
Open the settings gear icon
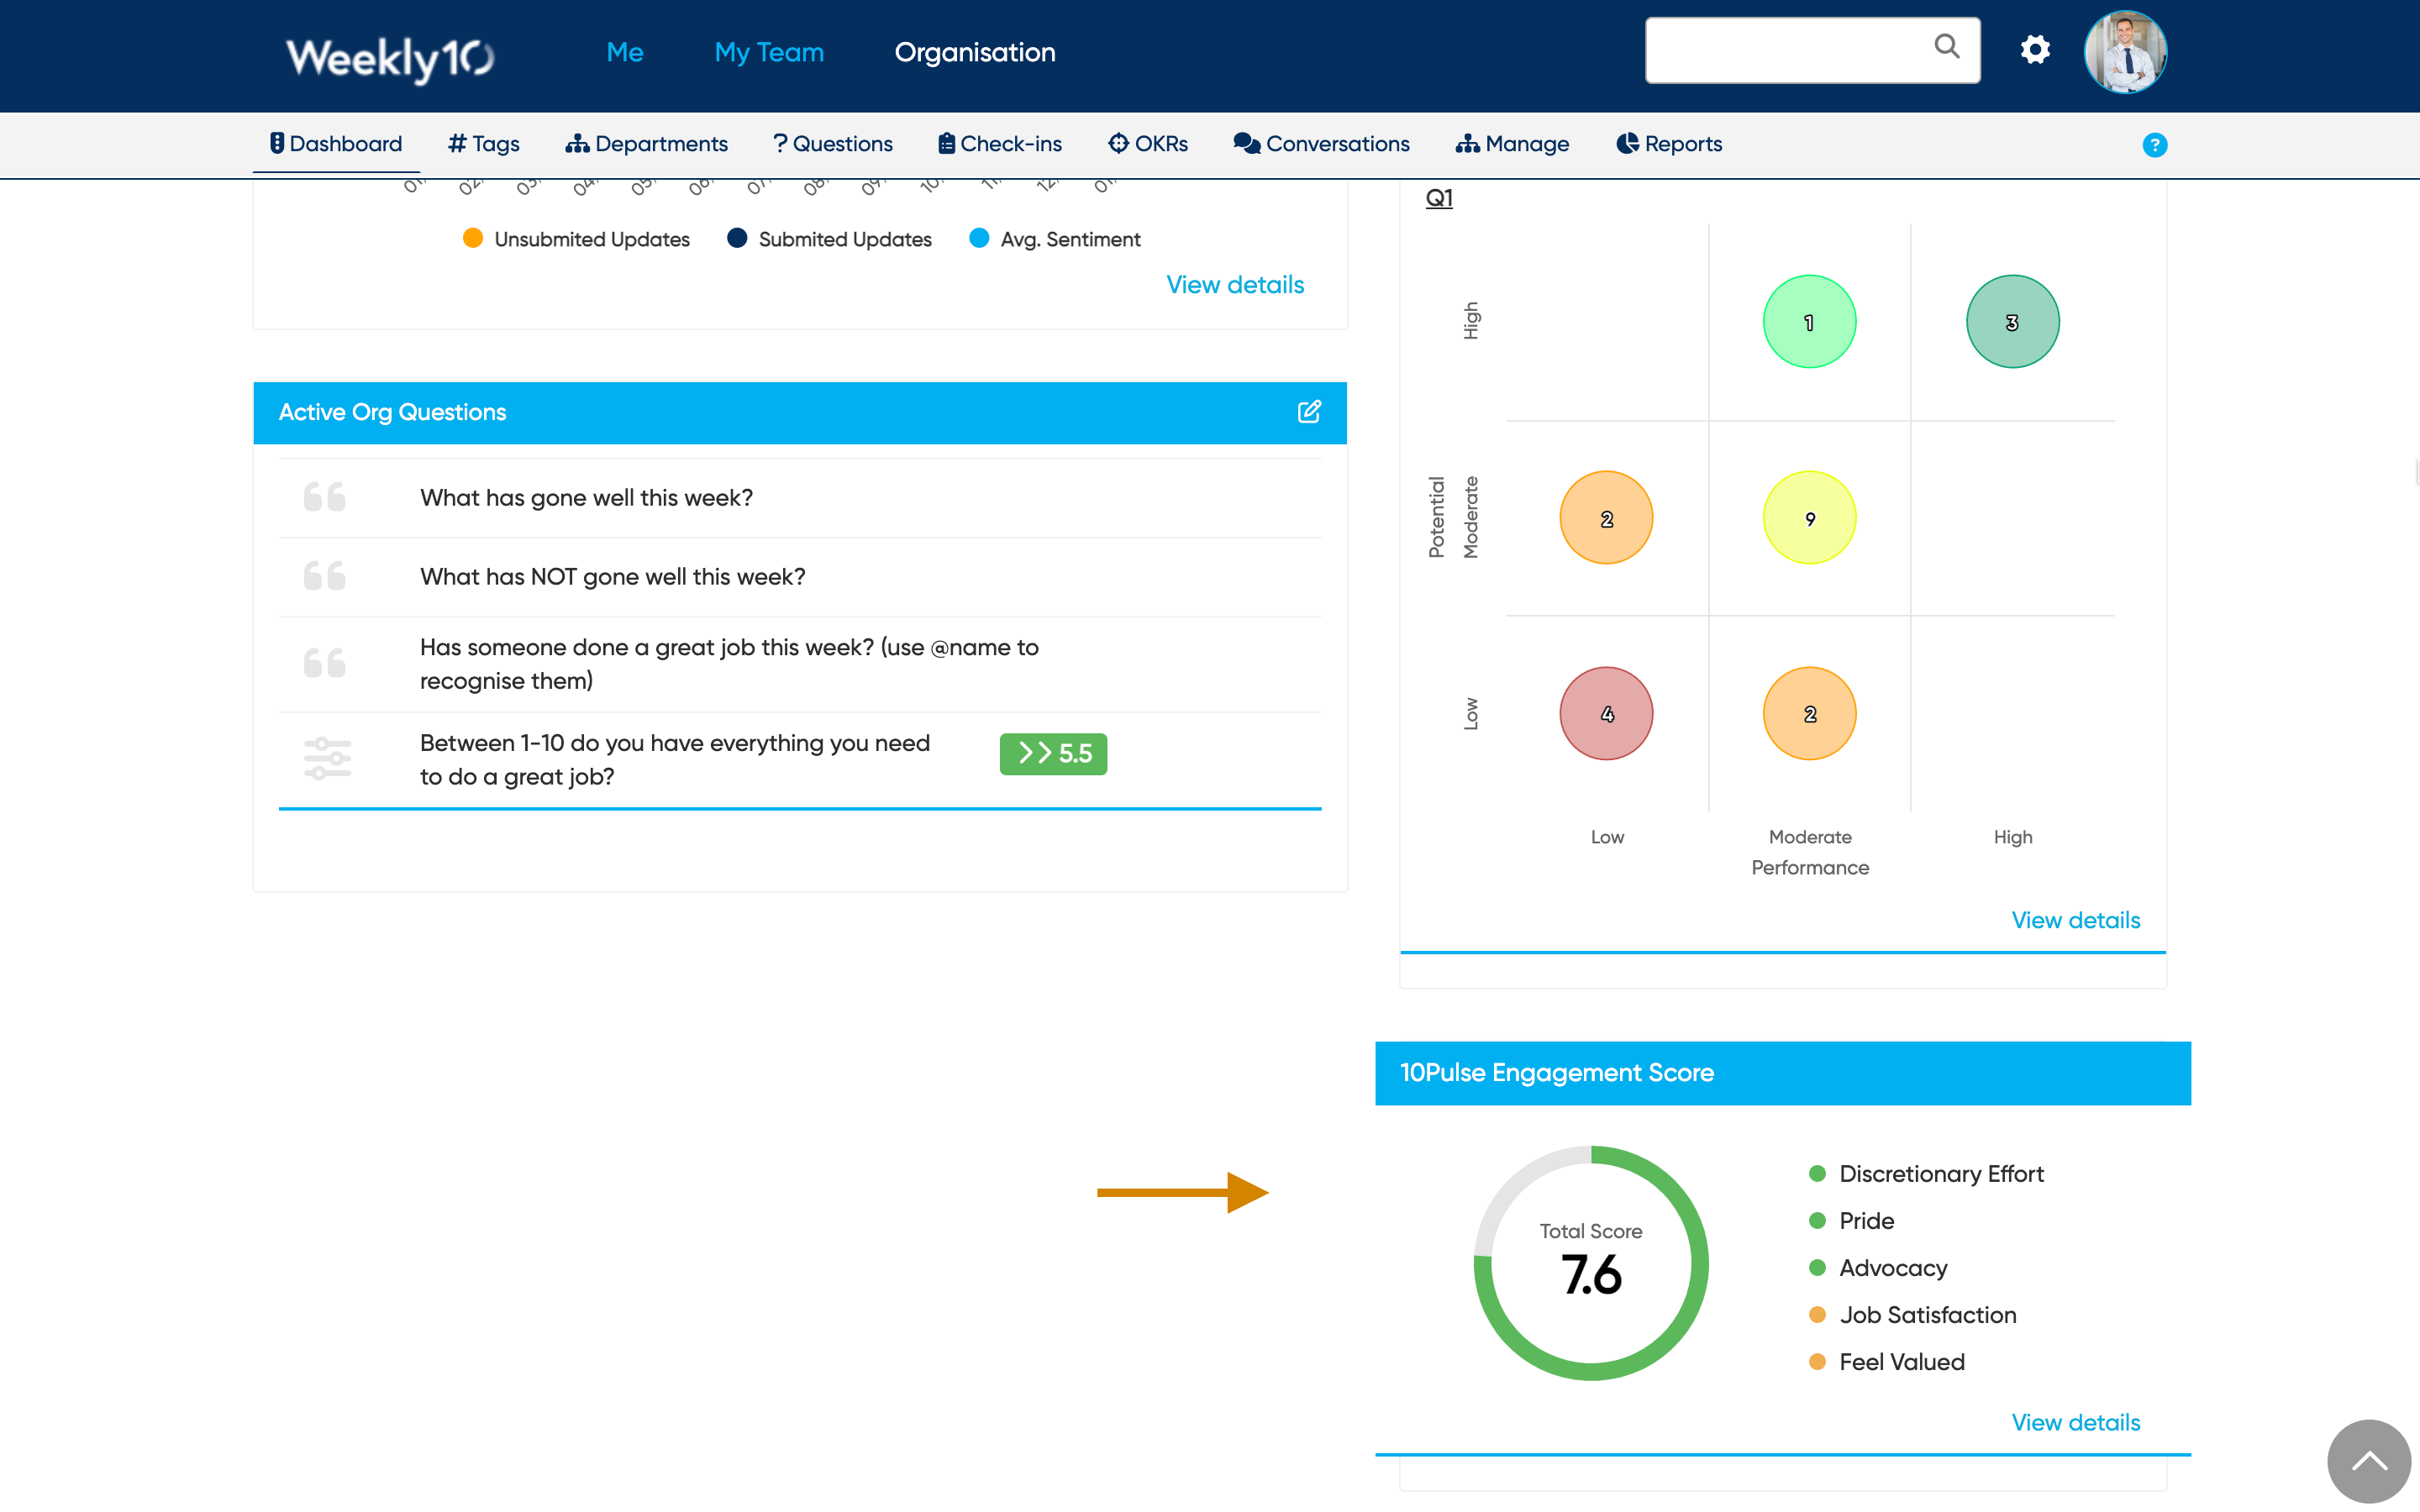[2034, 50]
